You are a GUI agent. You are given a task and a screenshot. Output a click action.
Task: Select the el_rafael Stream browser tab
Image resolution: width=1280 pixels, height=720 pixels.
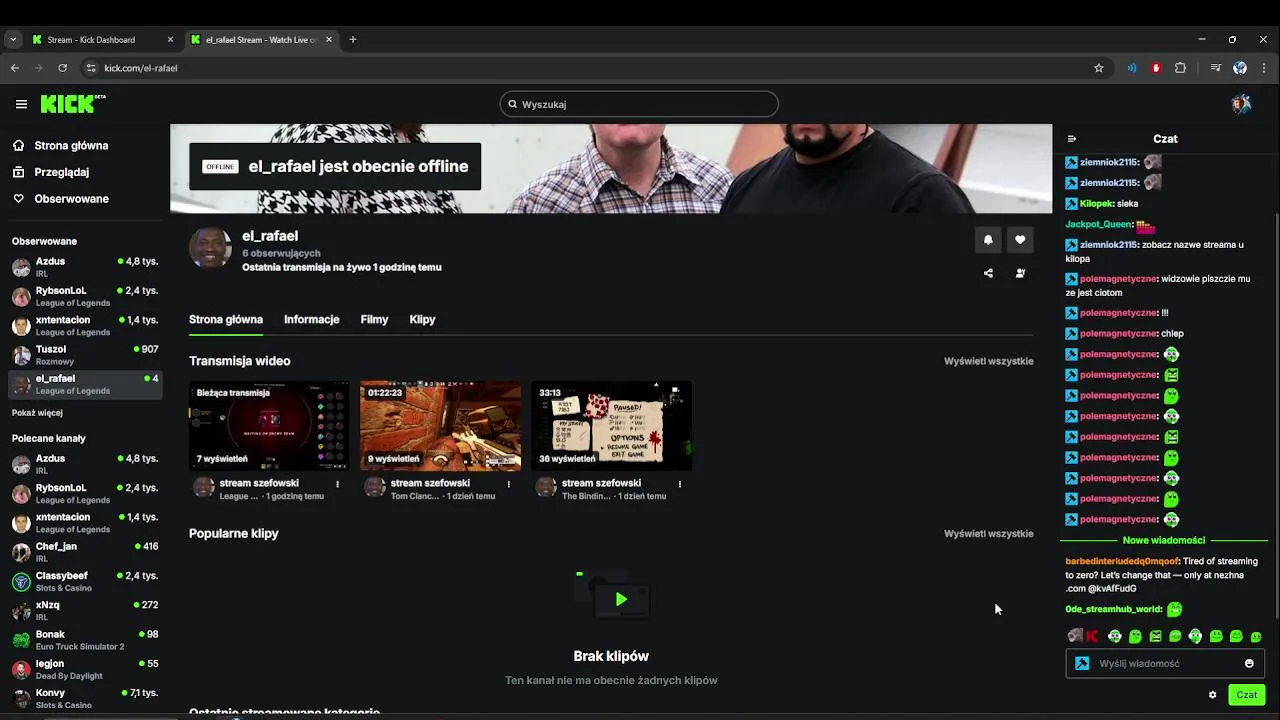tap(260, 40)
